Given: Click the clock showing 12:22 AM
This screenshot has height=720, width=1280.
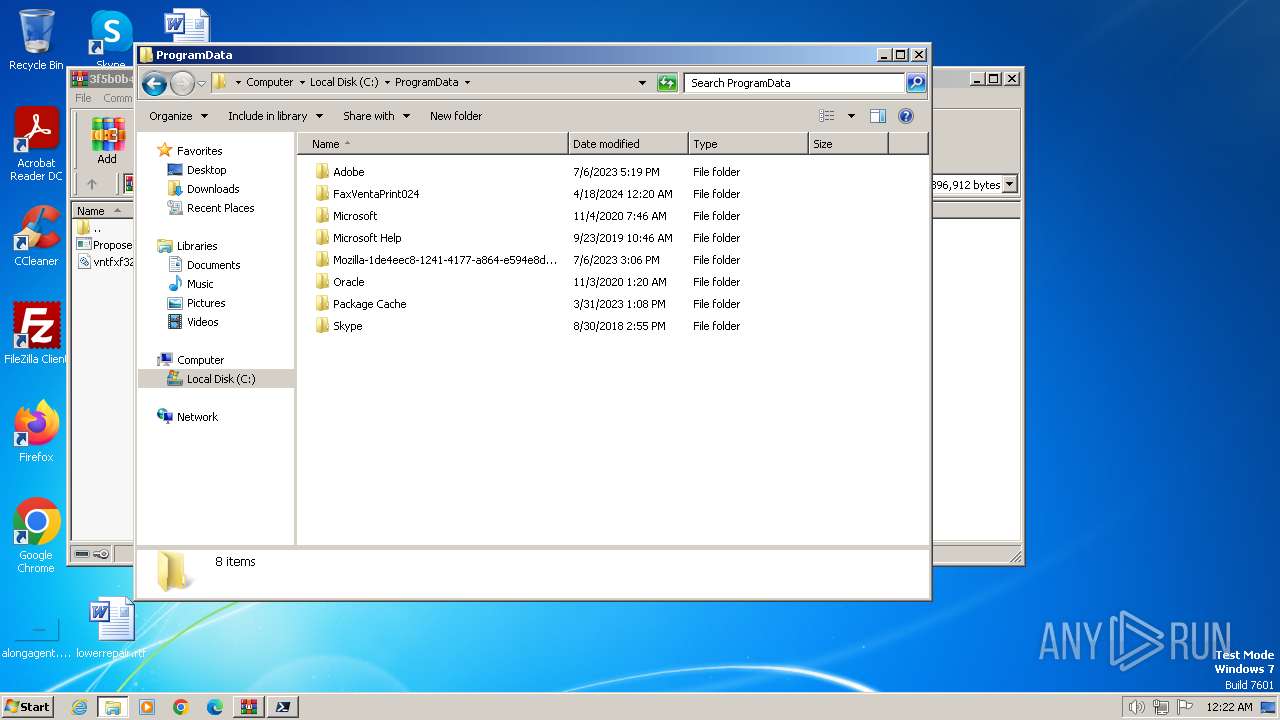Looking at the screenshot, I should [x=1229, y=707].
